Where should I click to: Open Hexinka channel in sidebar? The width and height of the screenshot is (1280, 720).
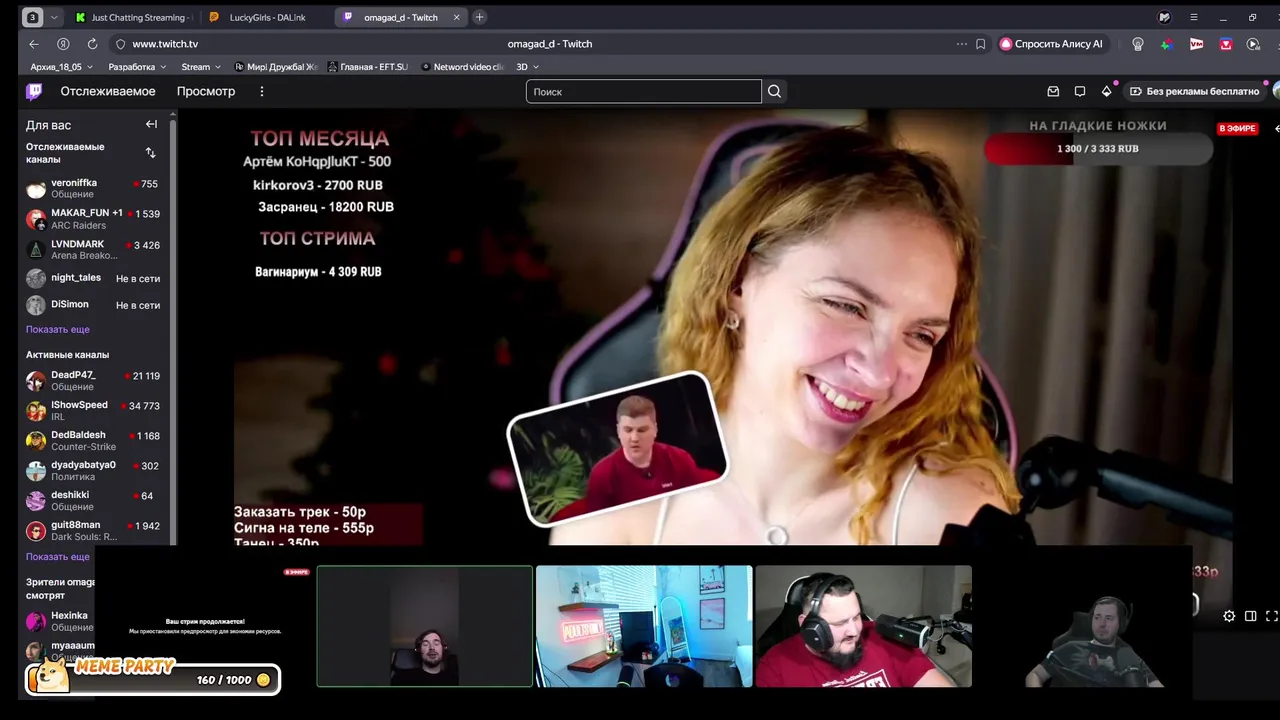click(60, 621)
